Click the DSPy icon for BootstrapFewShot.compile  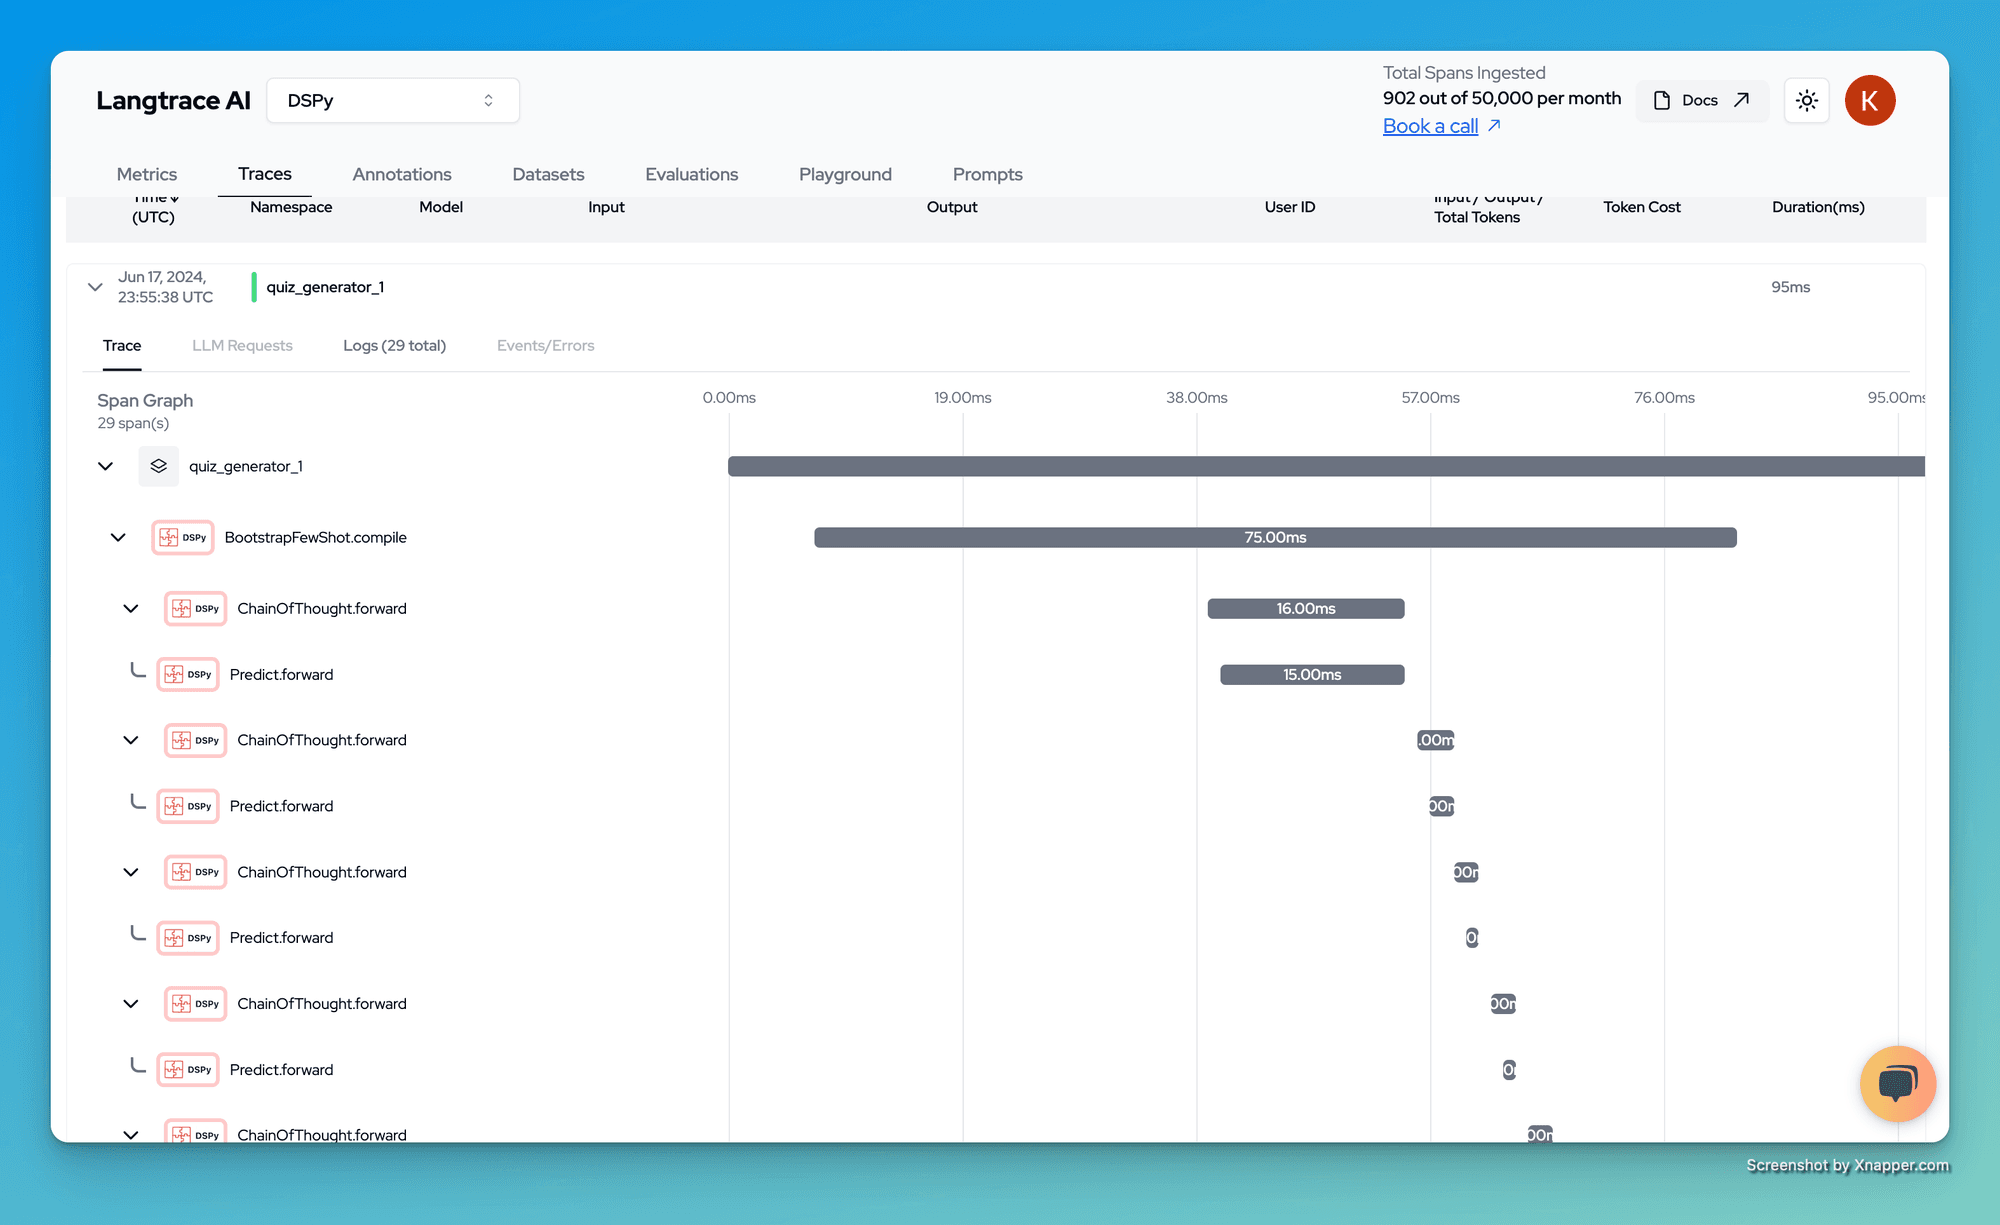tap(183, 538)
